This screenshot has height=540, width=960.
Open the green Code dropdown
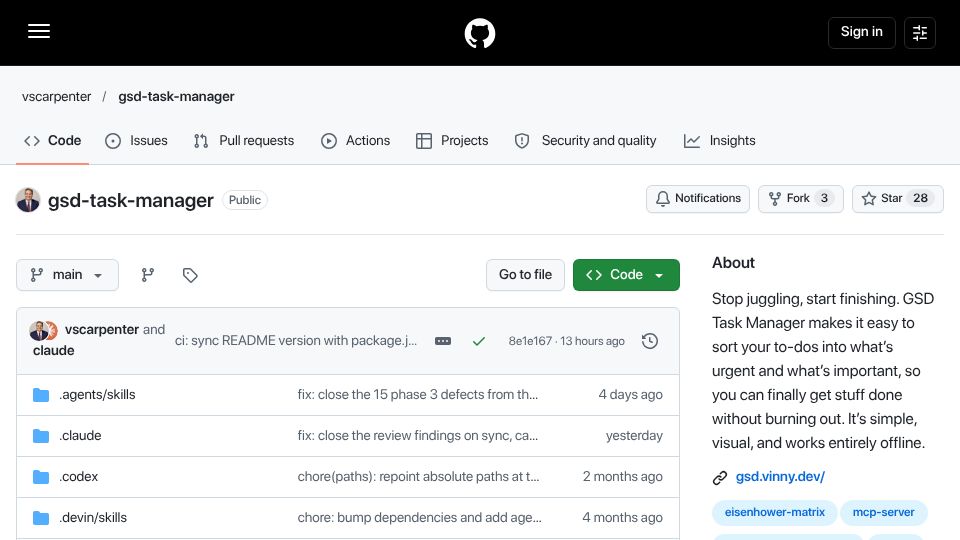click(x=626, y=275)
